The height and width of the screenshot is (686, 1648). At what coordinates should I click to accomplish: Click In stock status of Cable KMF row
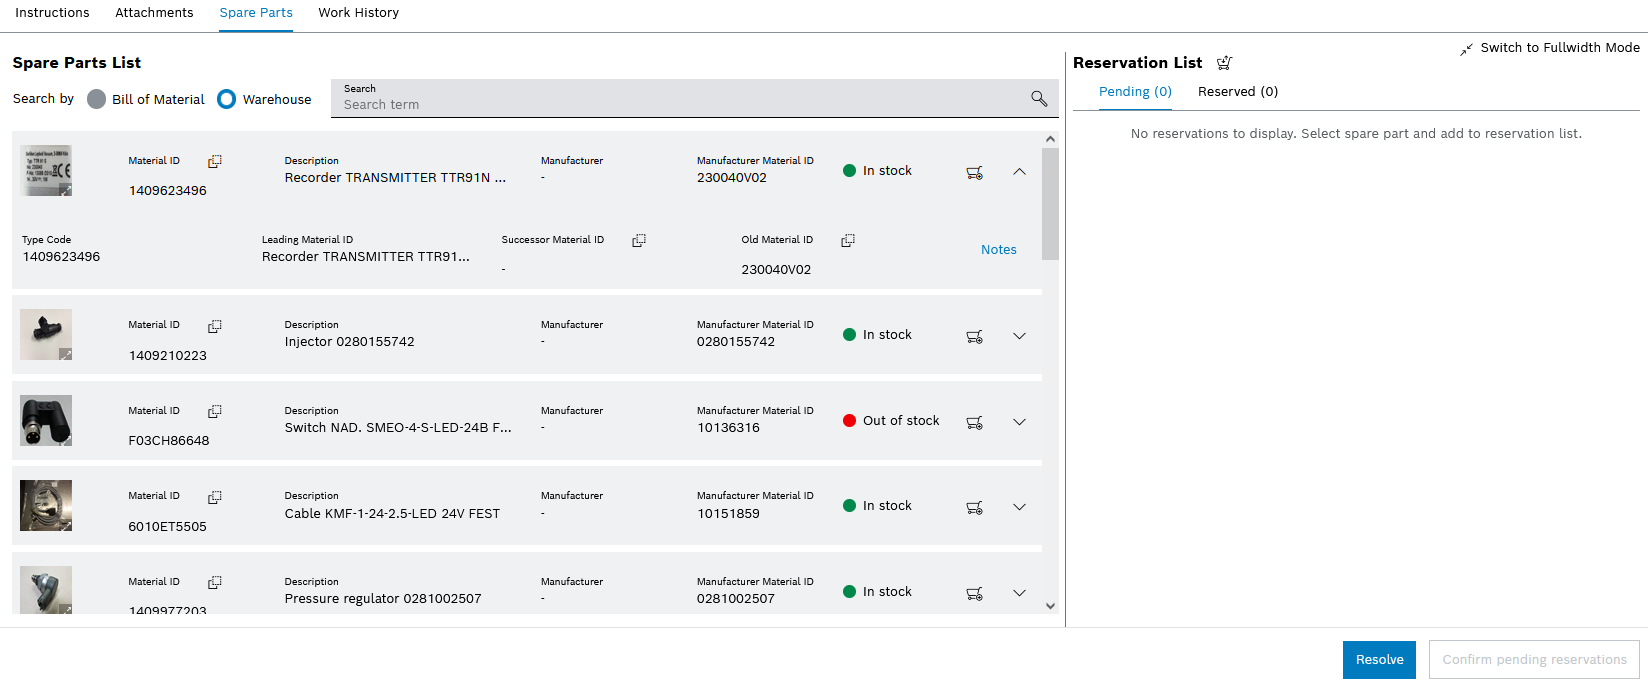[887, 506]
